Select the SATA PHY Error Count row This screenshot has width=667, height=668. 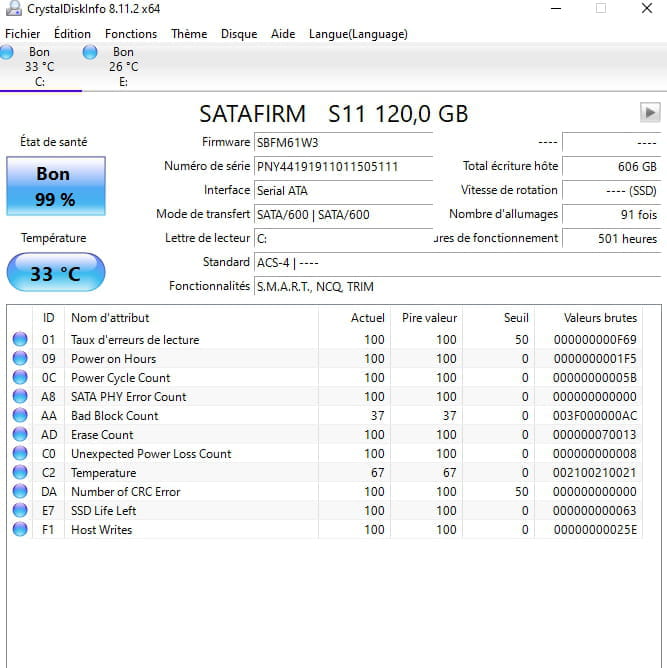pos(325,396)
